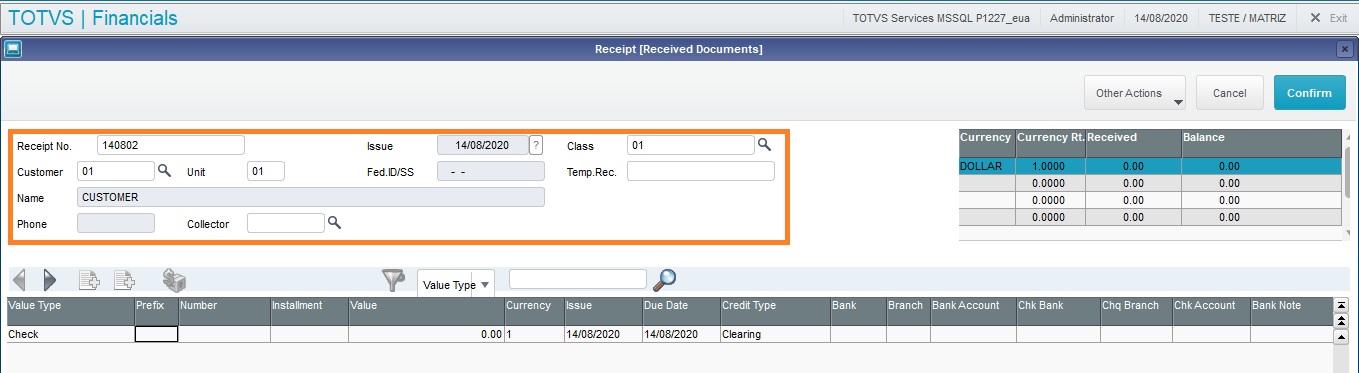
Task: Open Value Type filter dropdown
Action: click(x=456, y=284)
